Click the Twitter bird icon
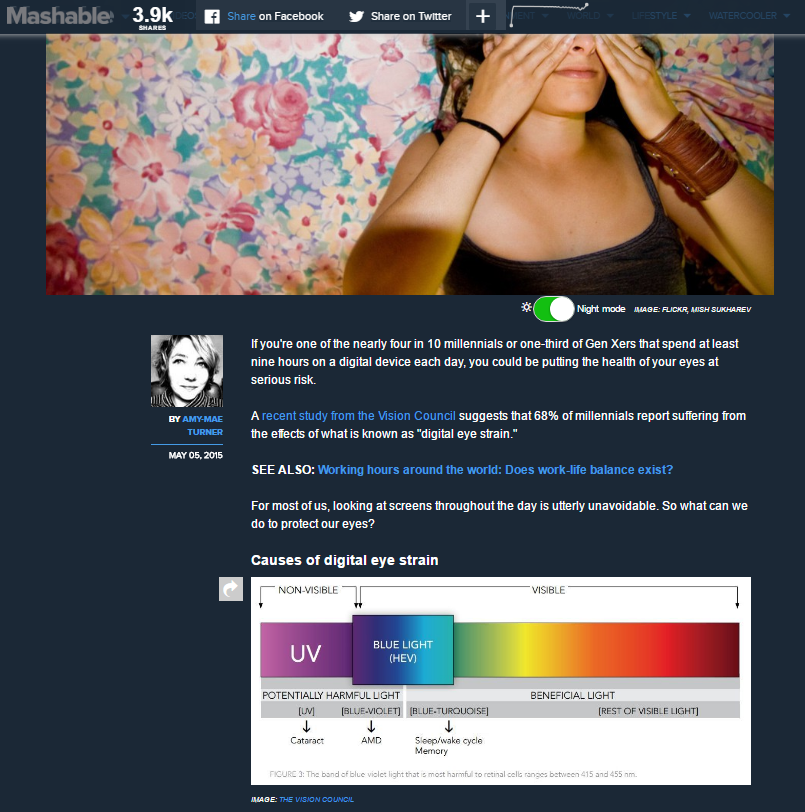The image size is (805, 812). tap(356, 15)
